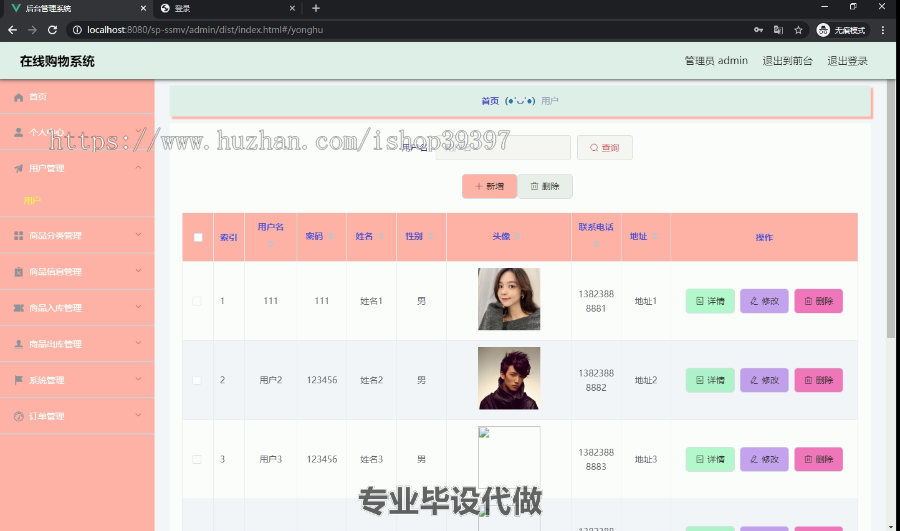The image size is (900, 531).
Task: Click the site info icon in address bar
Action: point(77,30)
